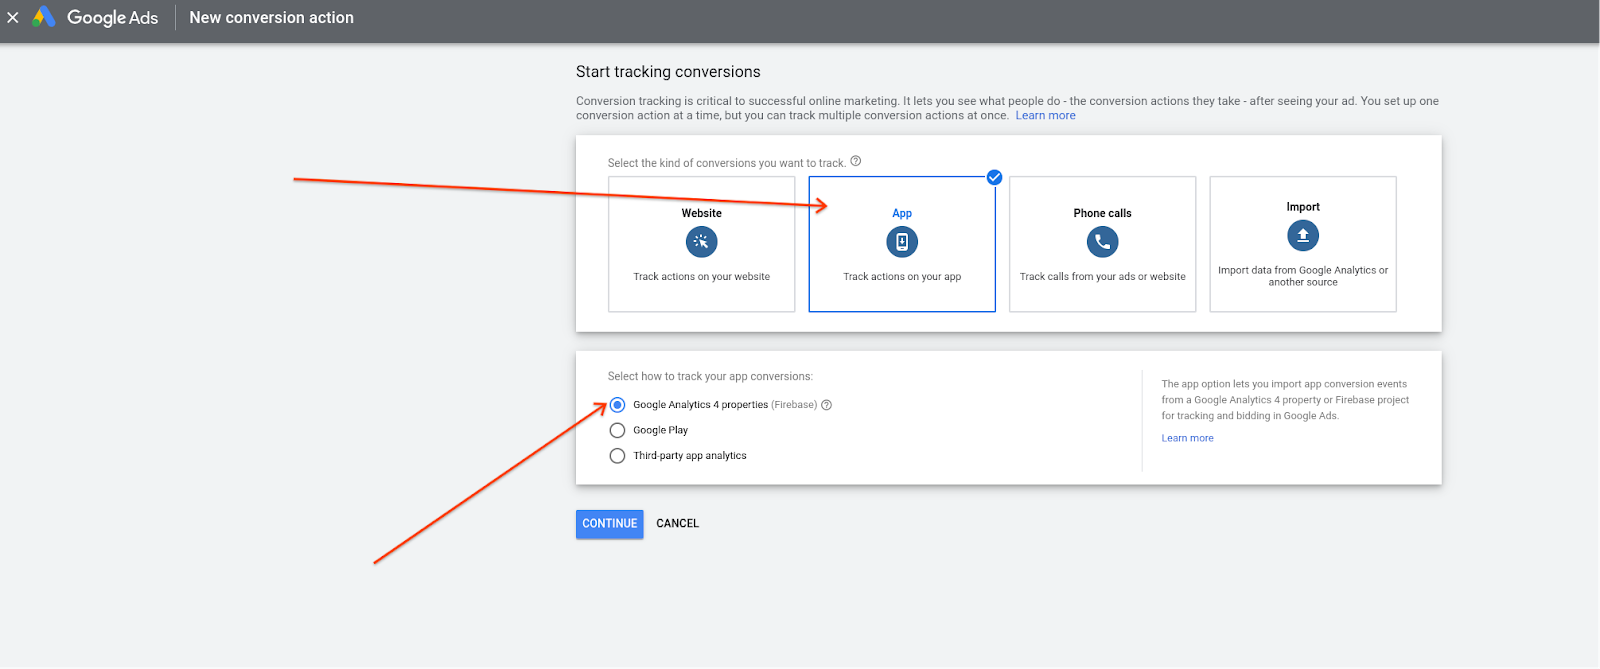
Task: Close the New conversion action dialog
Action: coord(13,18)
